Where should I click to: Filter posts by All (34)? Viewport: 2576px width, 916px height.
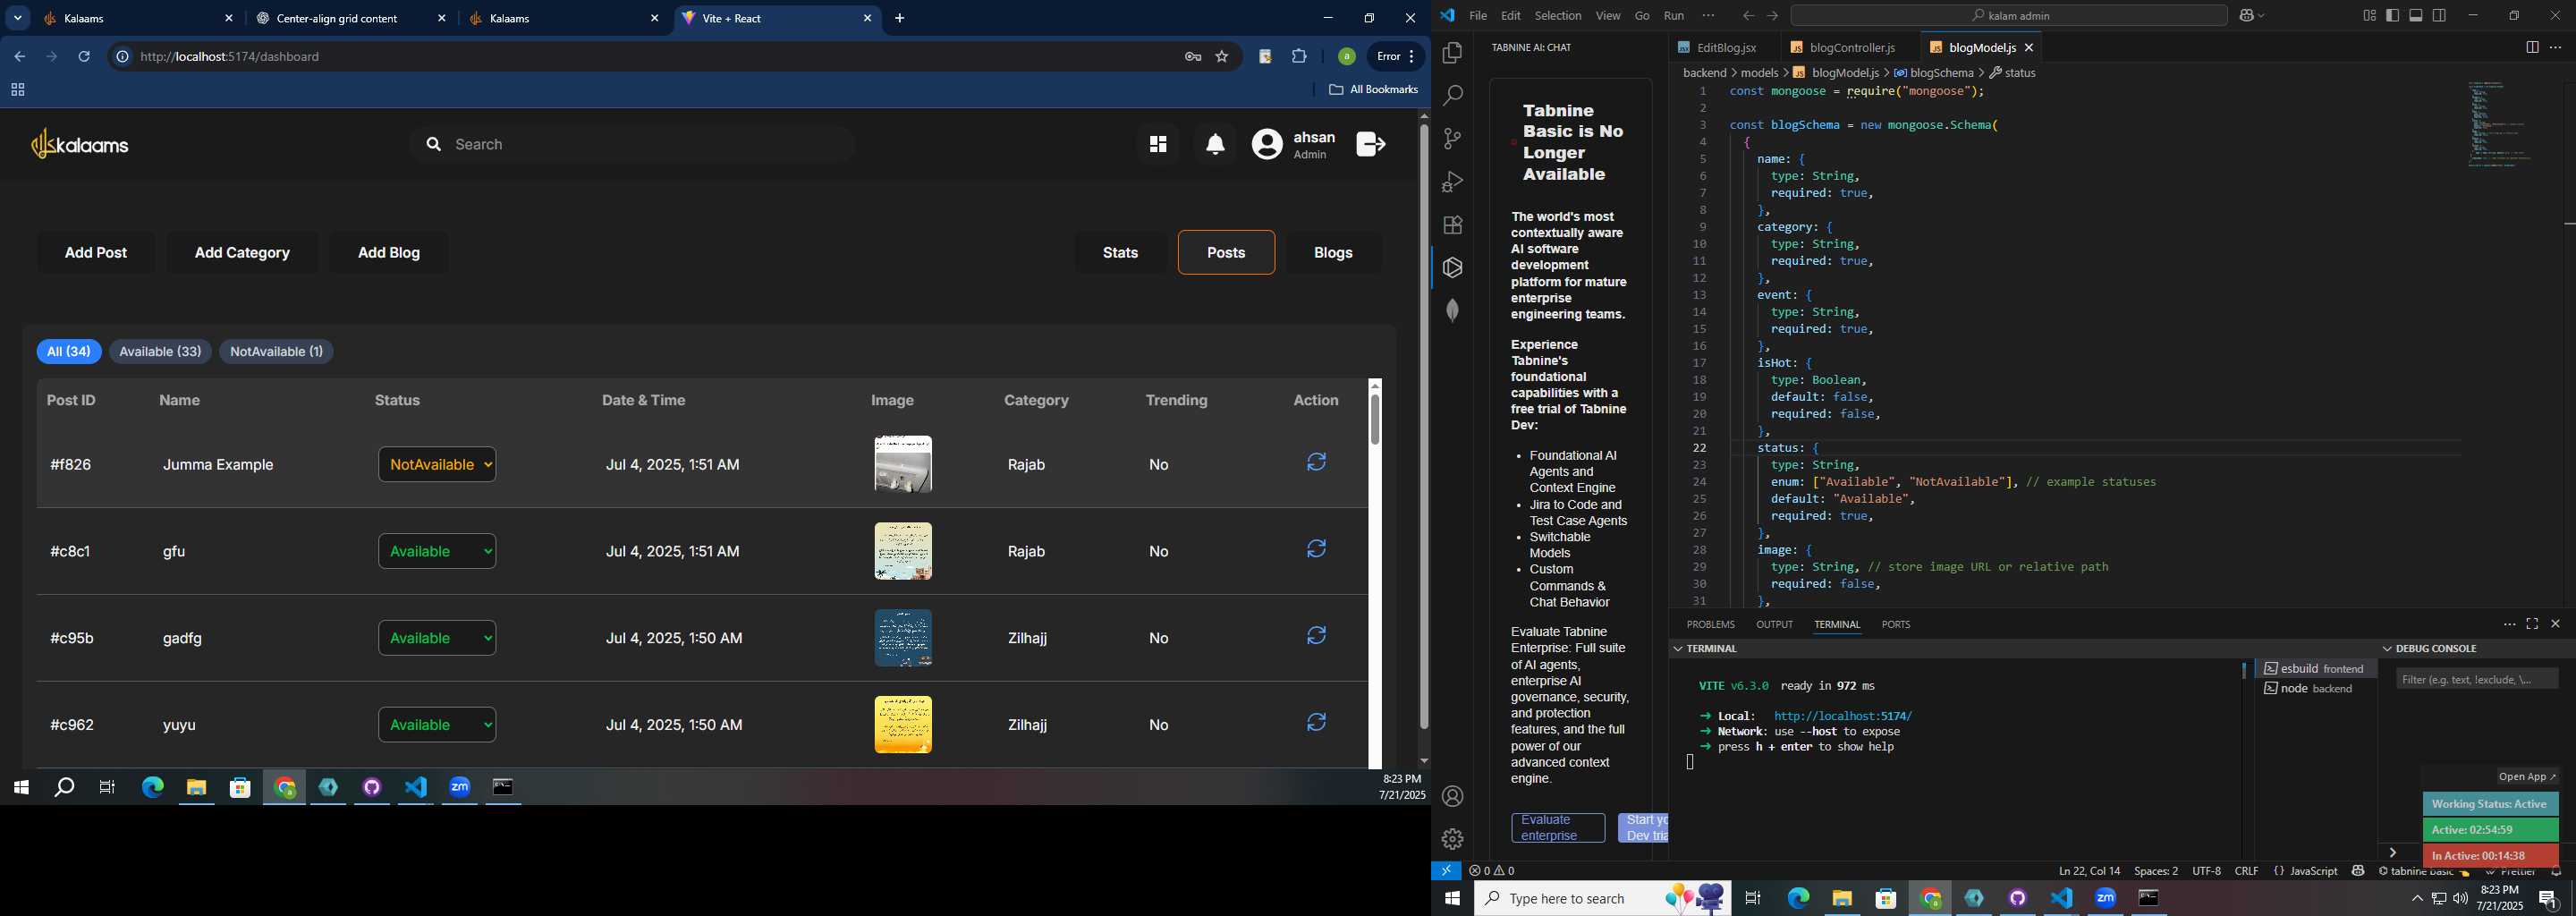point(69,352)
